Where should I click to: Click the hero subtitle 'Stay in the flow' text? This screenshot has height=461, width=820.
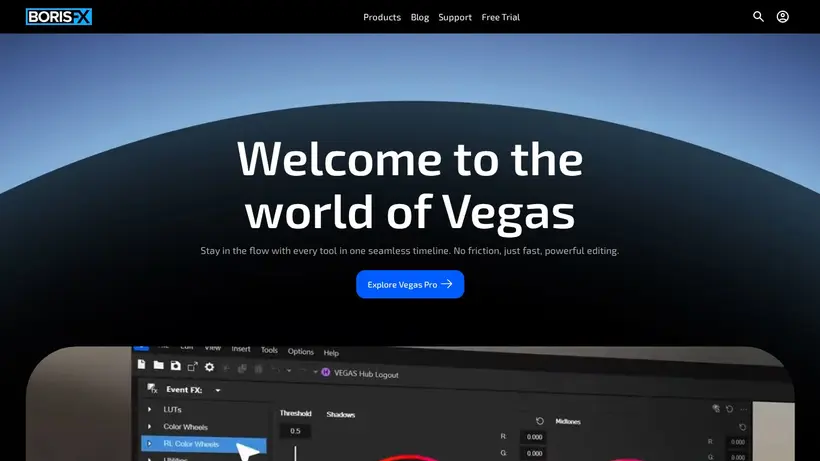[409, 251]
